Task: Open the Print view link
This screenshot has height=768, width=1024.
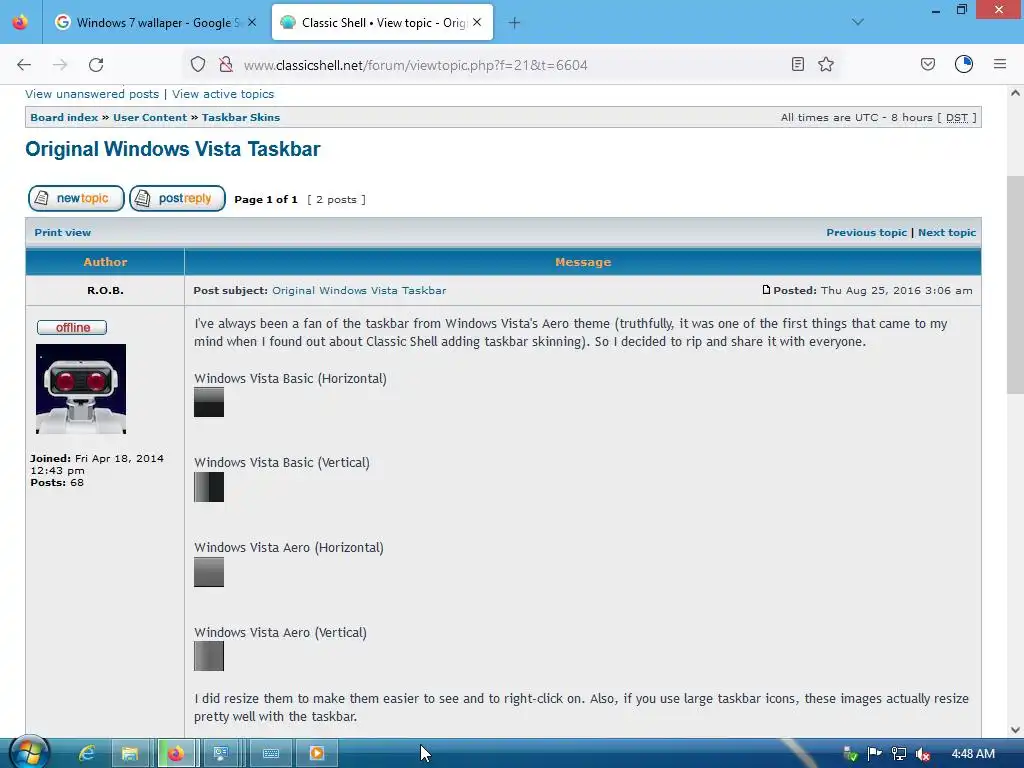Action: pyautogui.click(x=63, y=232)
